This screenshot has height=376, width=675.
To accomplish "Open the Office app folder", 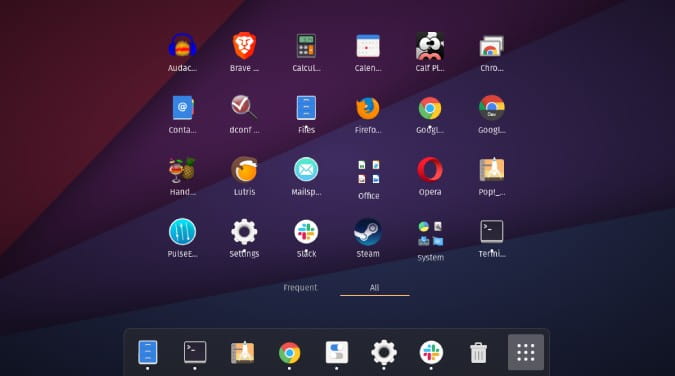I will [x=368, y=172].
